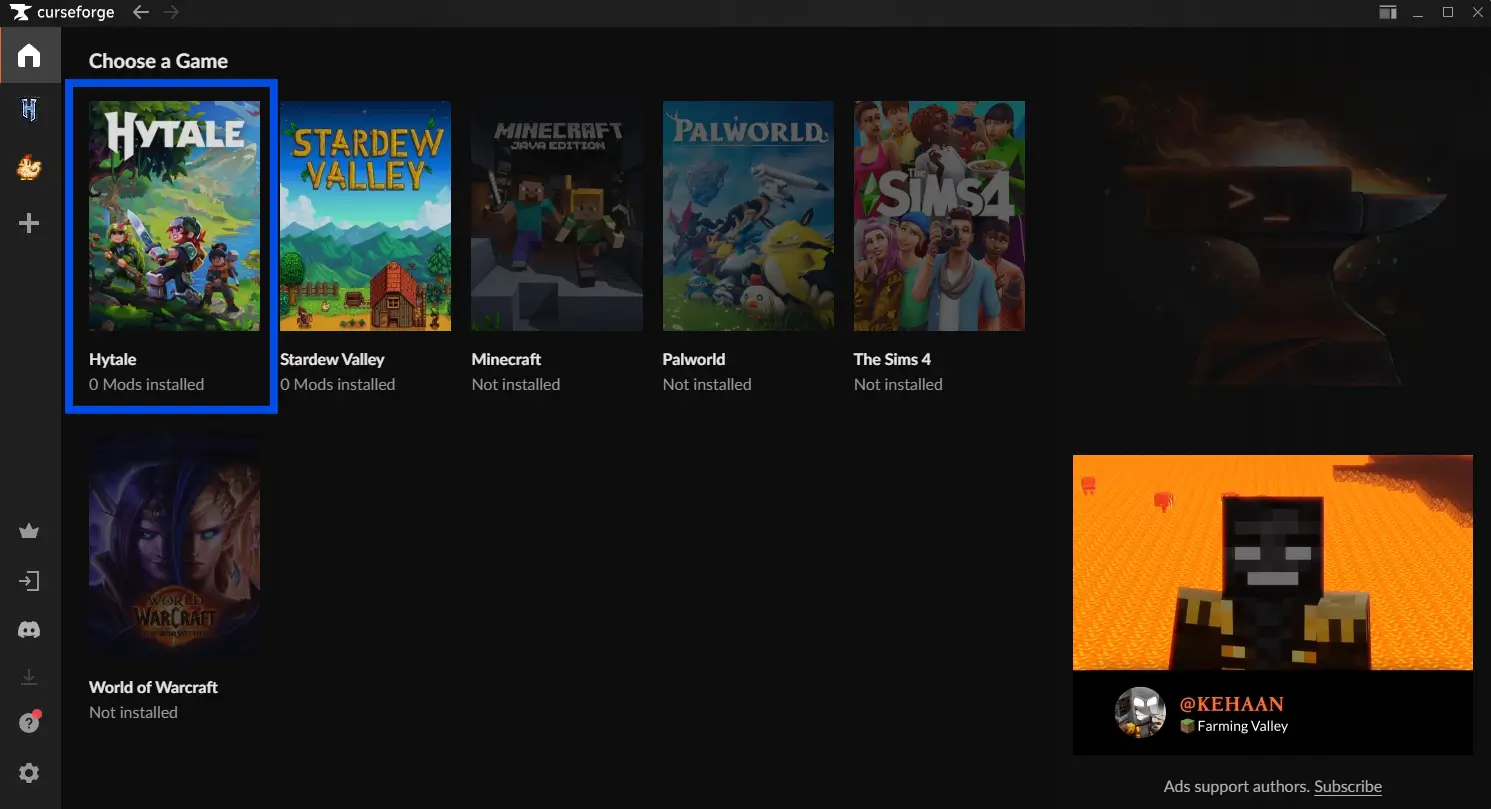The height and width of the screenshot is (809, 1491).
Task: Open the settings gear icon
Action: coord(29,773)
